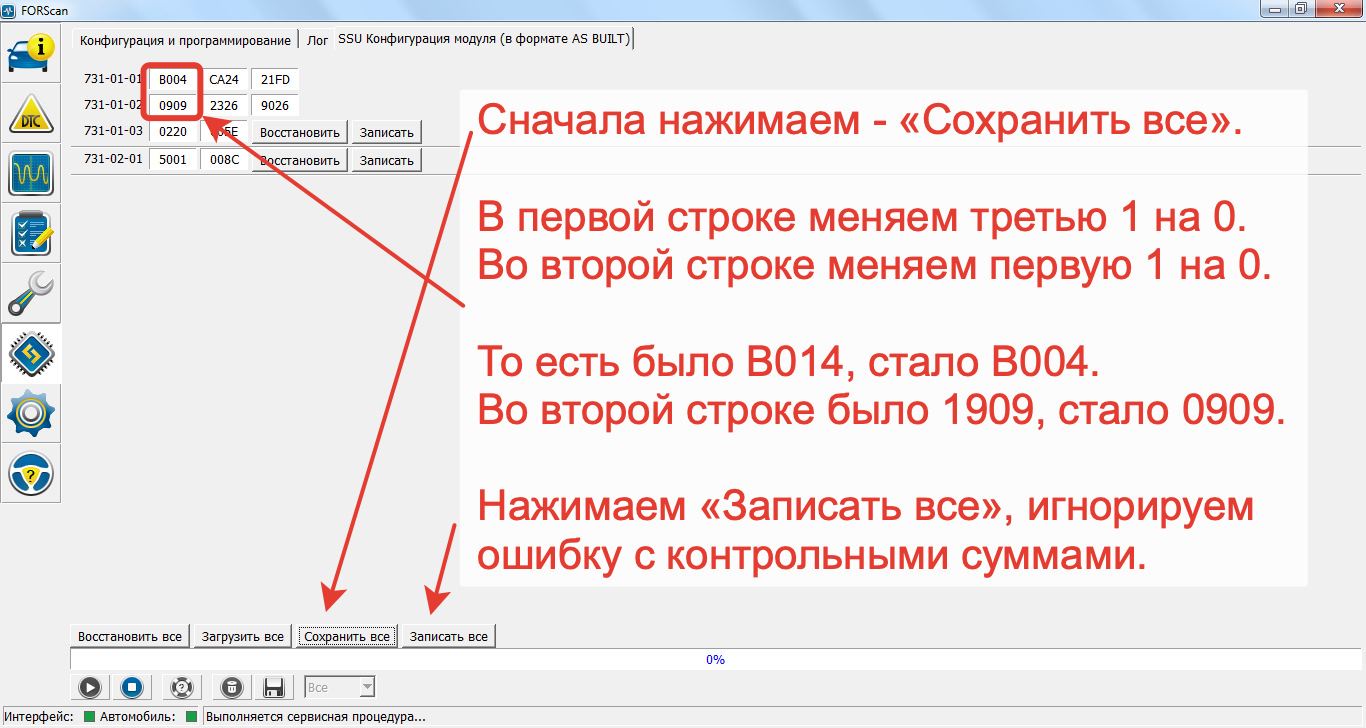Open the tests checklist section
This screenshot has height=728, width=1366.
click(x=31, y=234)
